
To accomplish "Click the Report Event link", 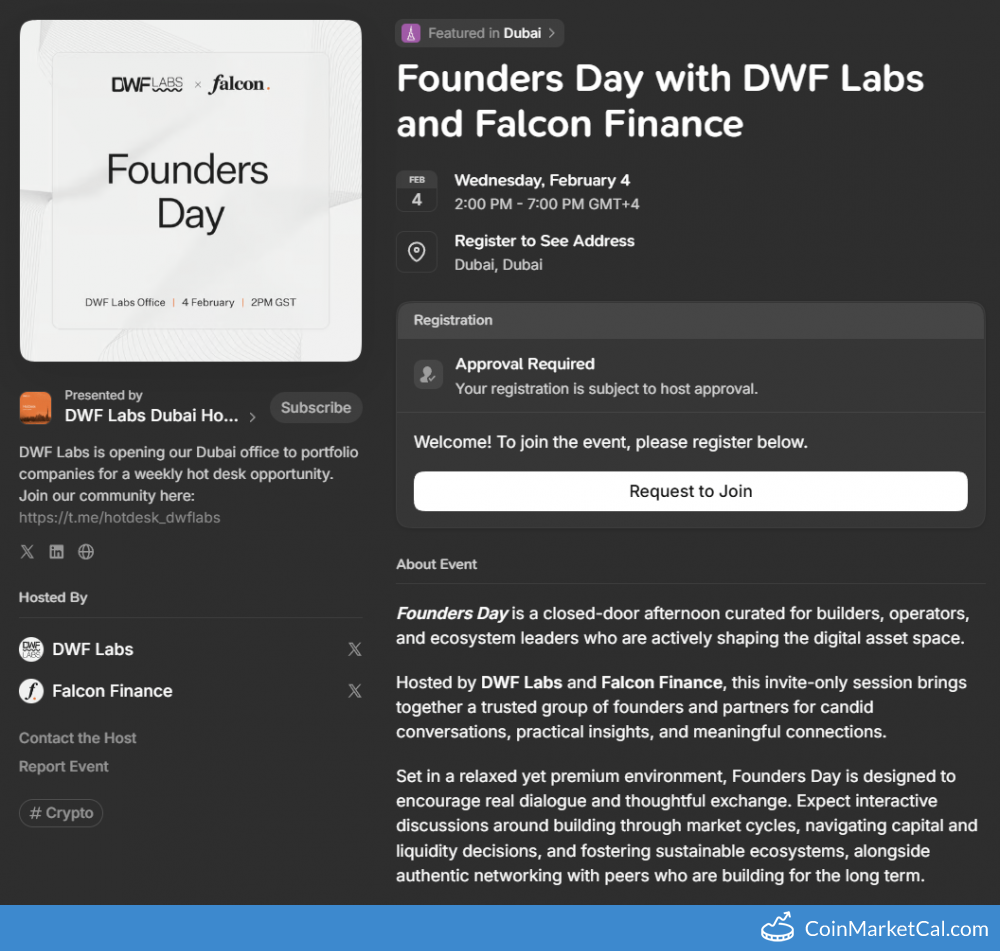I will 64,767.
